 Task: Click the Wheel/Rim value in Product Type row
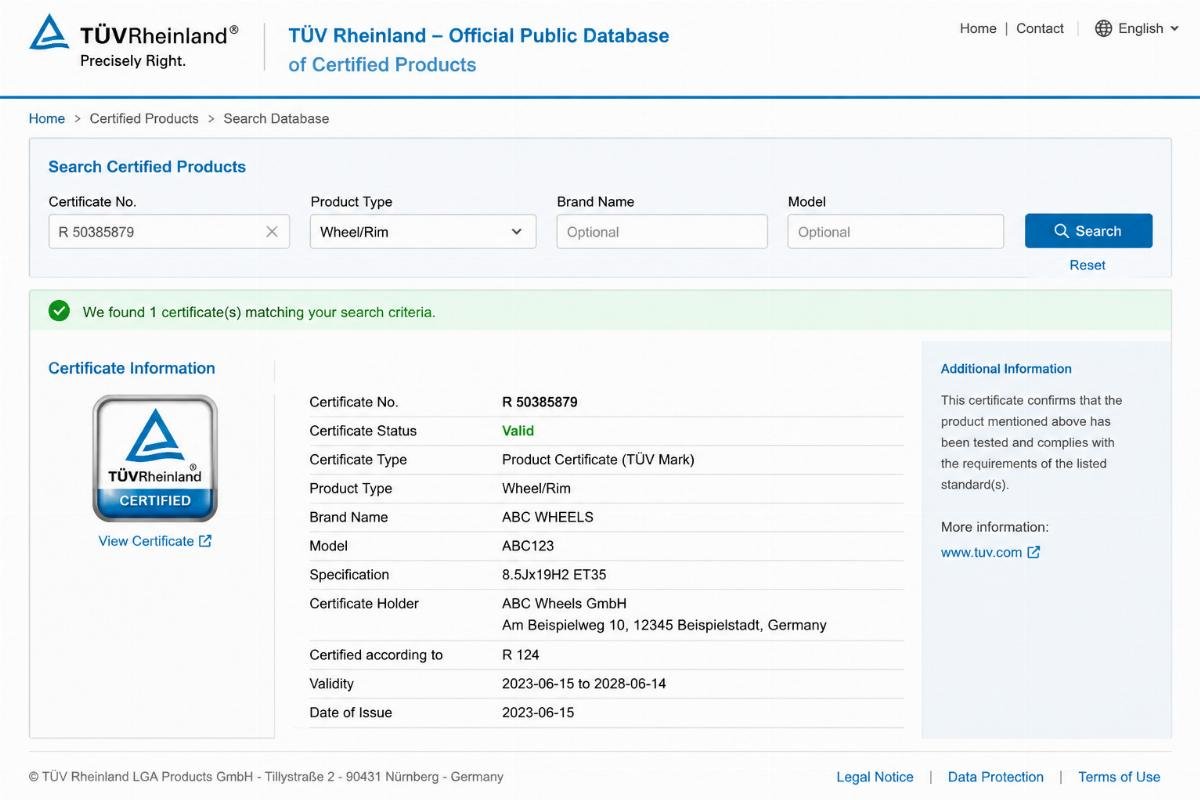537,489
